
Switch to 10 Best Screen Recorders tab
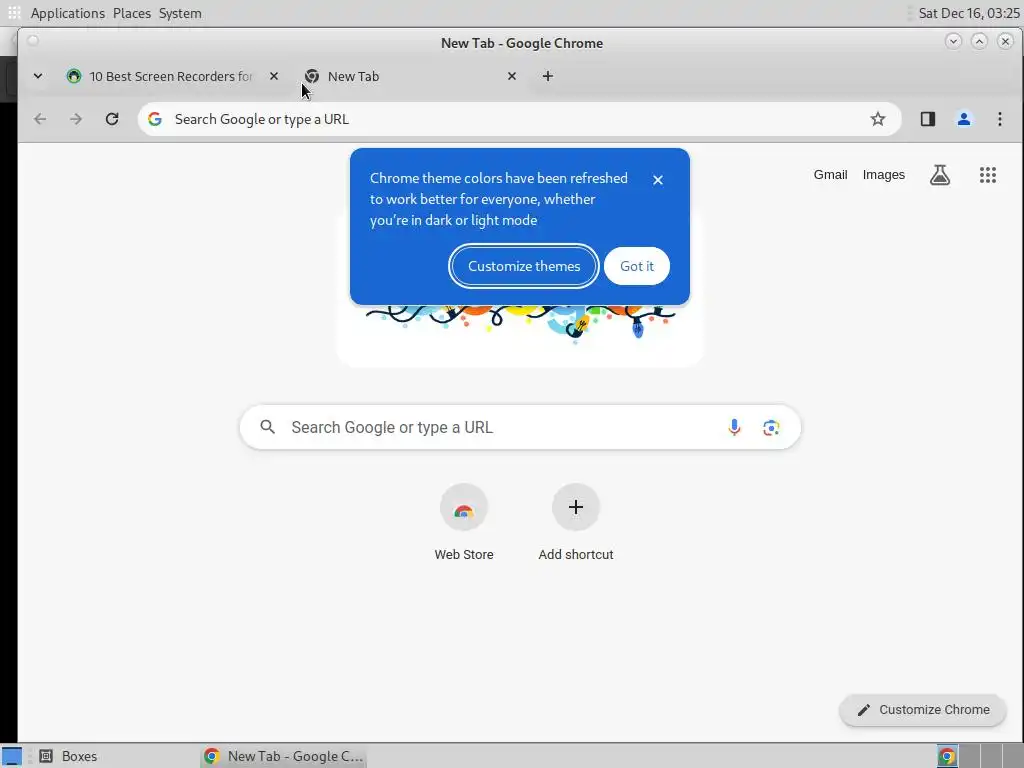coord(170,76)
